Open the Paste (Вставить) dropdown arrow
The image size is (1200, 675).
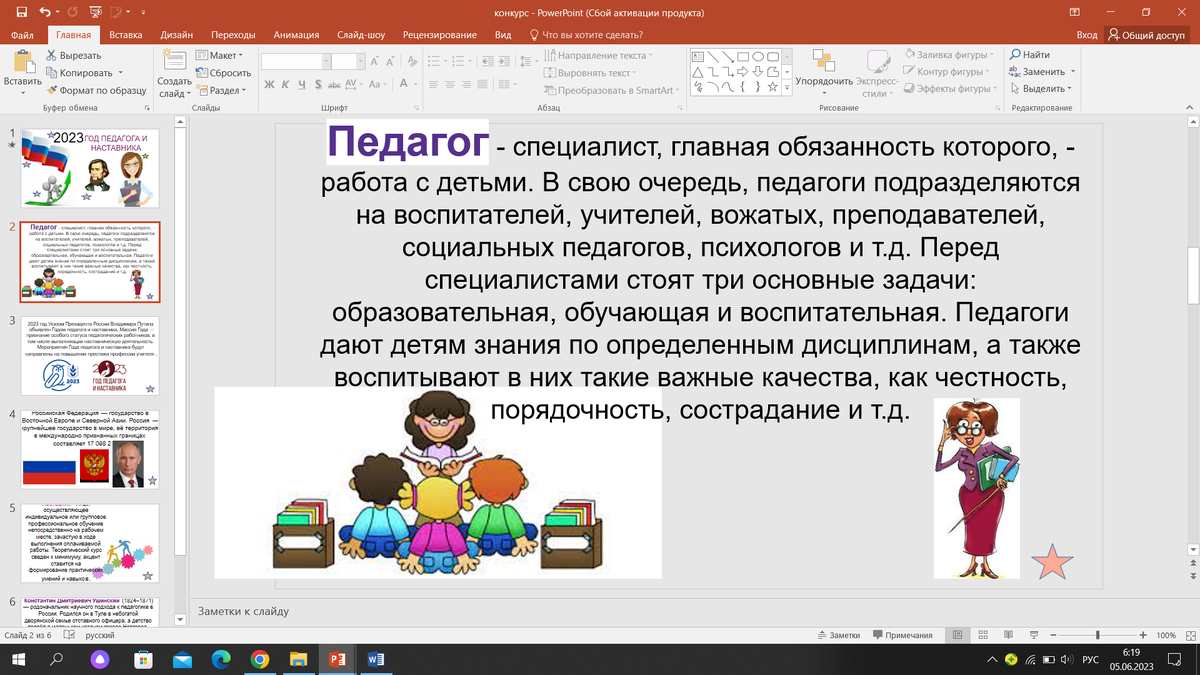click(x=22, y=92)
